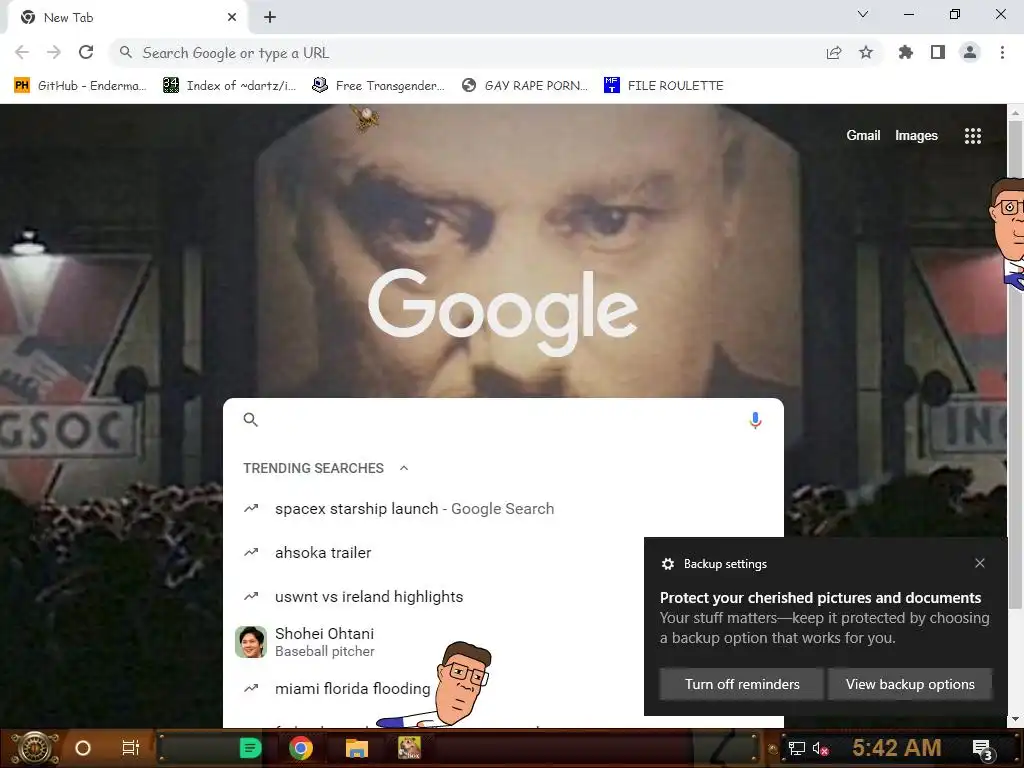This screenshot has height=768, width=1024.
Task: Reload the page using the refresh icon
Action: [x=86, y=52]
